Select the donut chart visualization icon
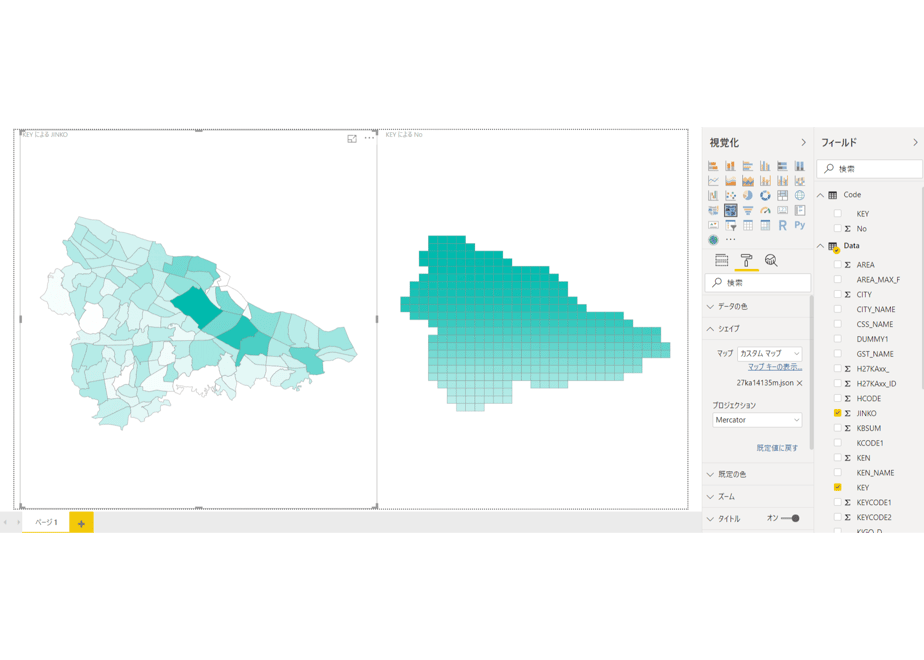Viewport: 924px width, 660px height. 765,196
